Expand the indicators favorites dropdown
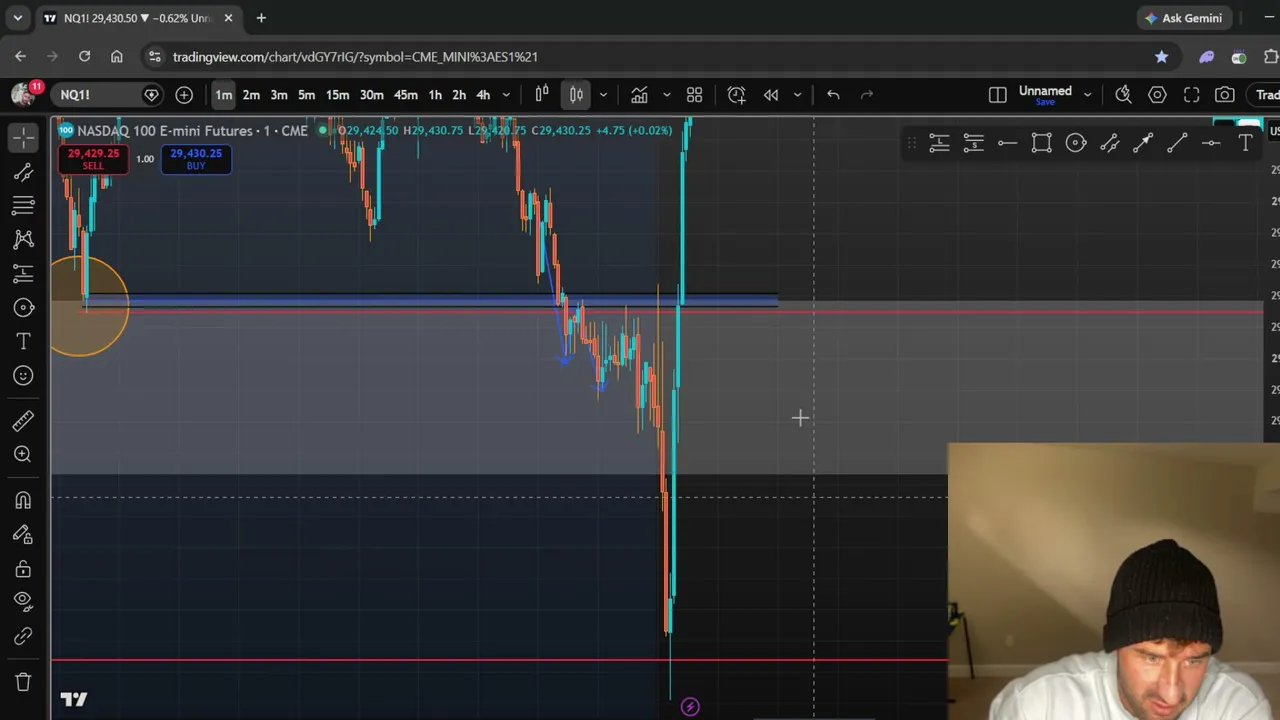1280x720 pixels. click(x=667, y=95)
